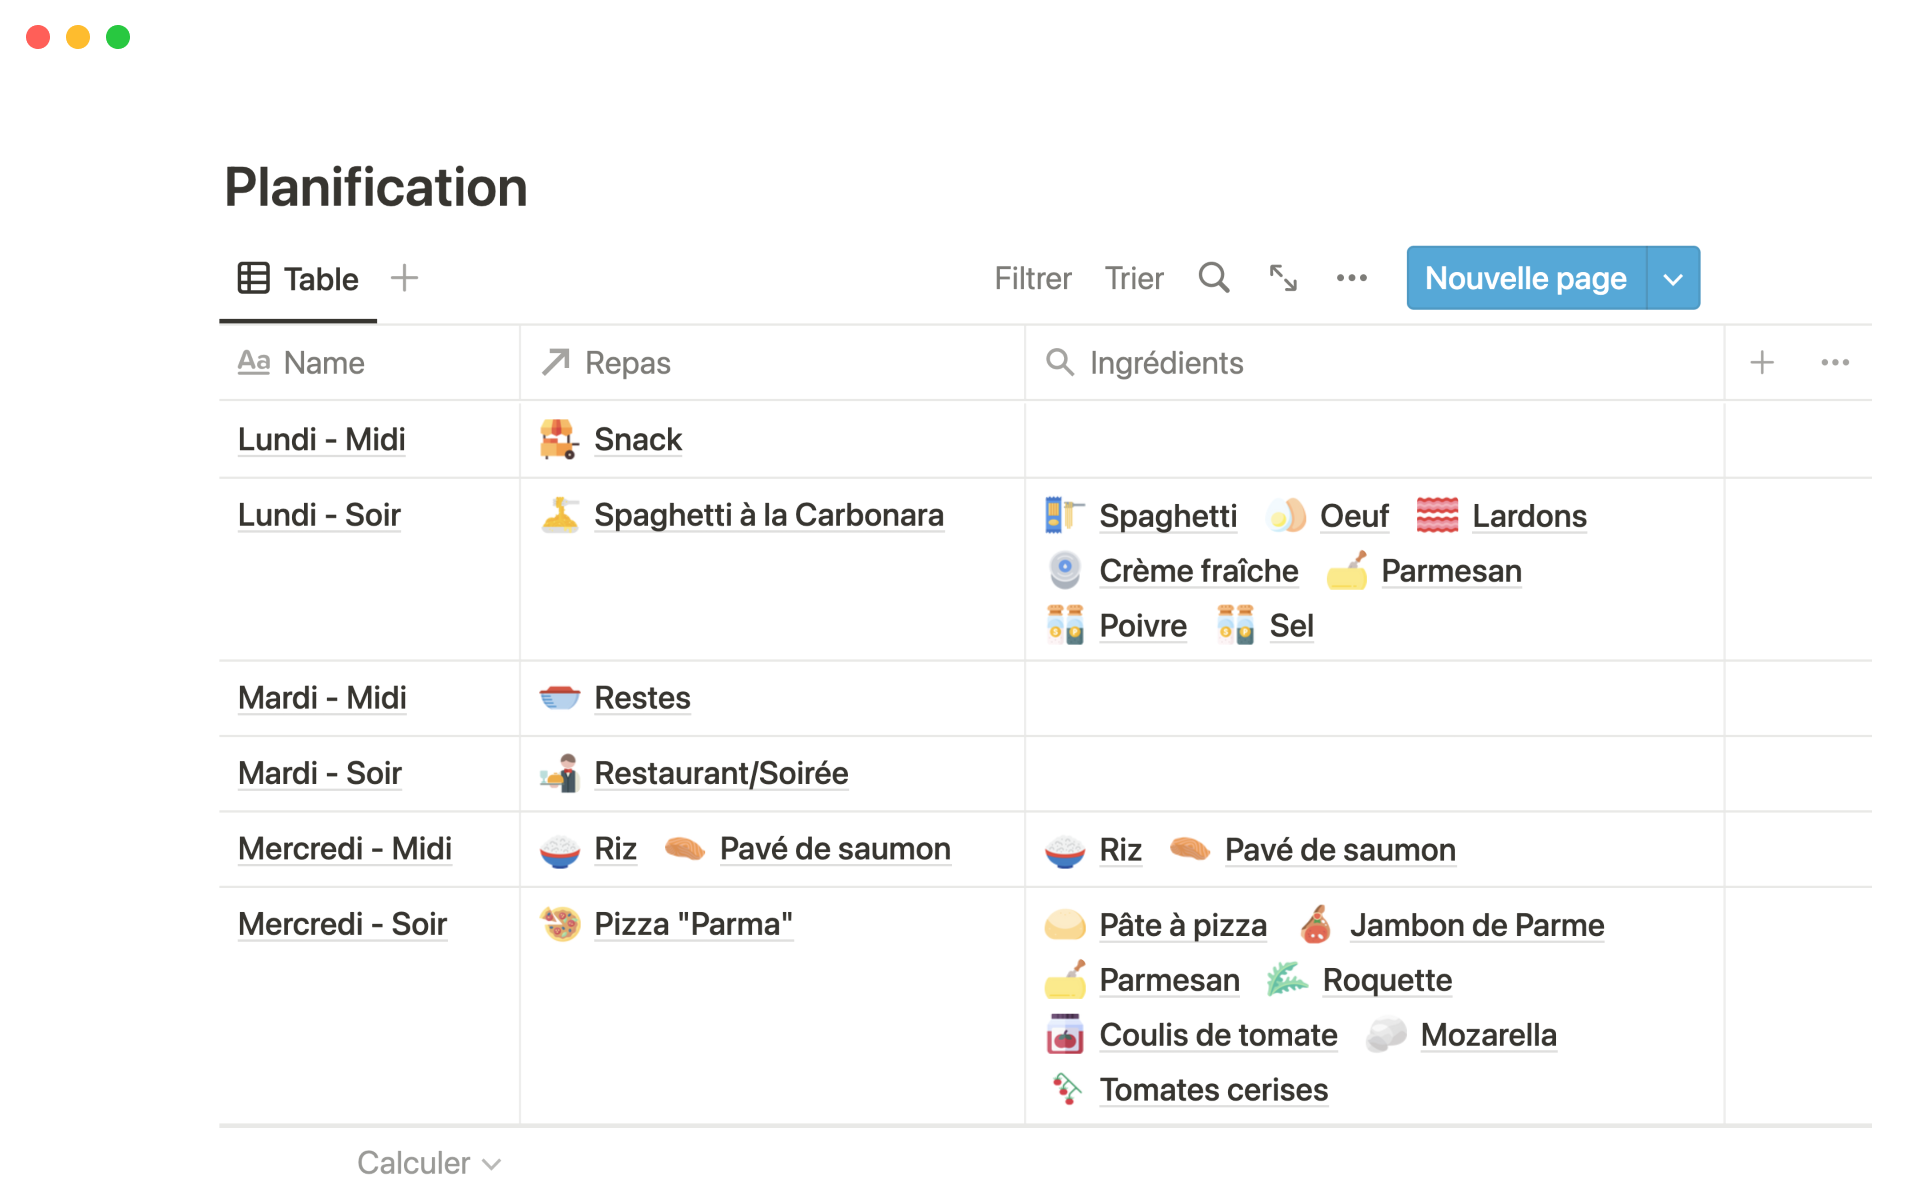Image resolution: width=1920 pixels, height=1200 pixels.
Task: Open the database search magnifier icon
Action: pyautogui.click(x=1213, y=278)
